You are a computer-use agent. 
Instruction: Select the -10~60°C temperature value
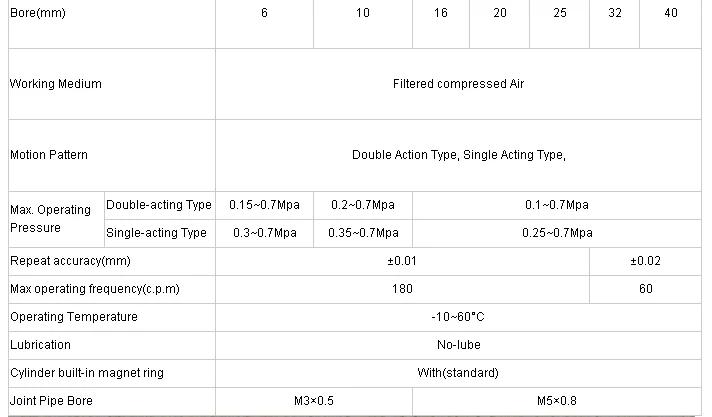(x=458, y=317)
